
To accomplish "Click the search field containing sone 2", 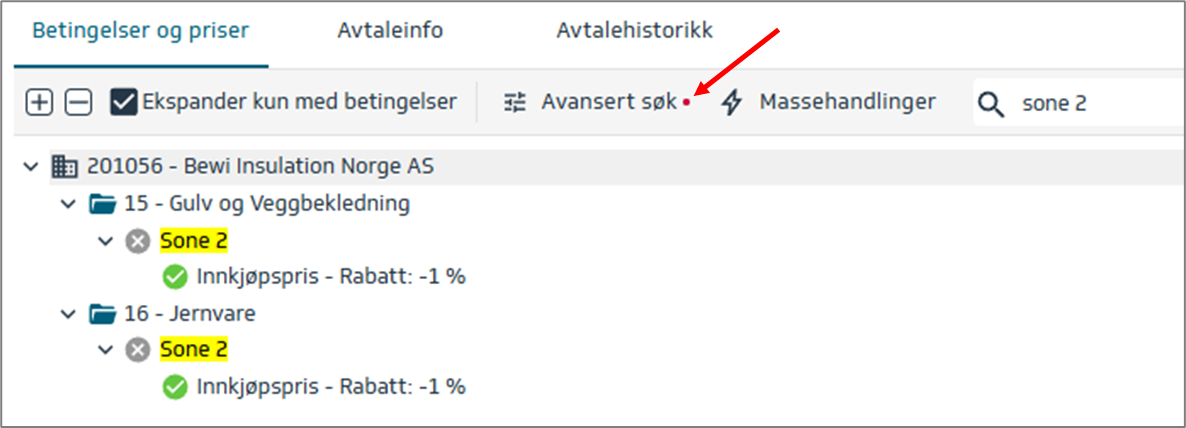I will (x=1090, y=104).
